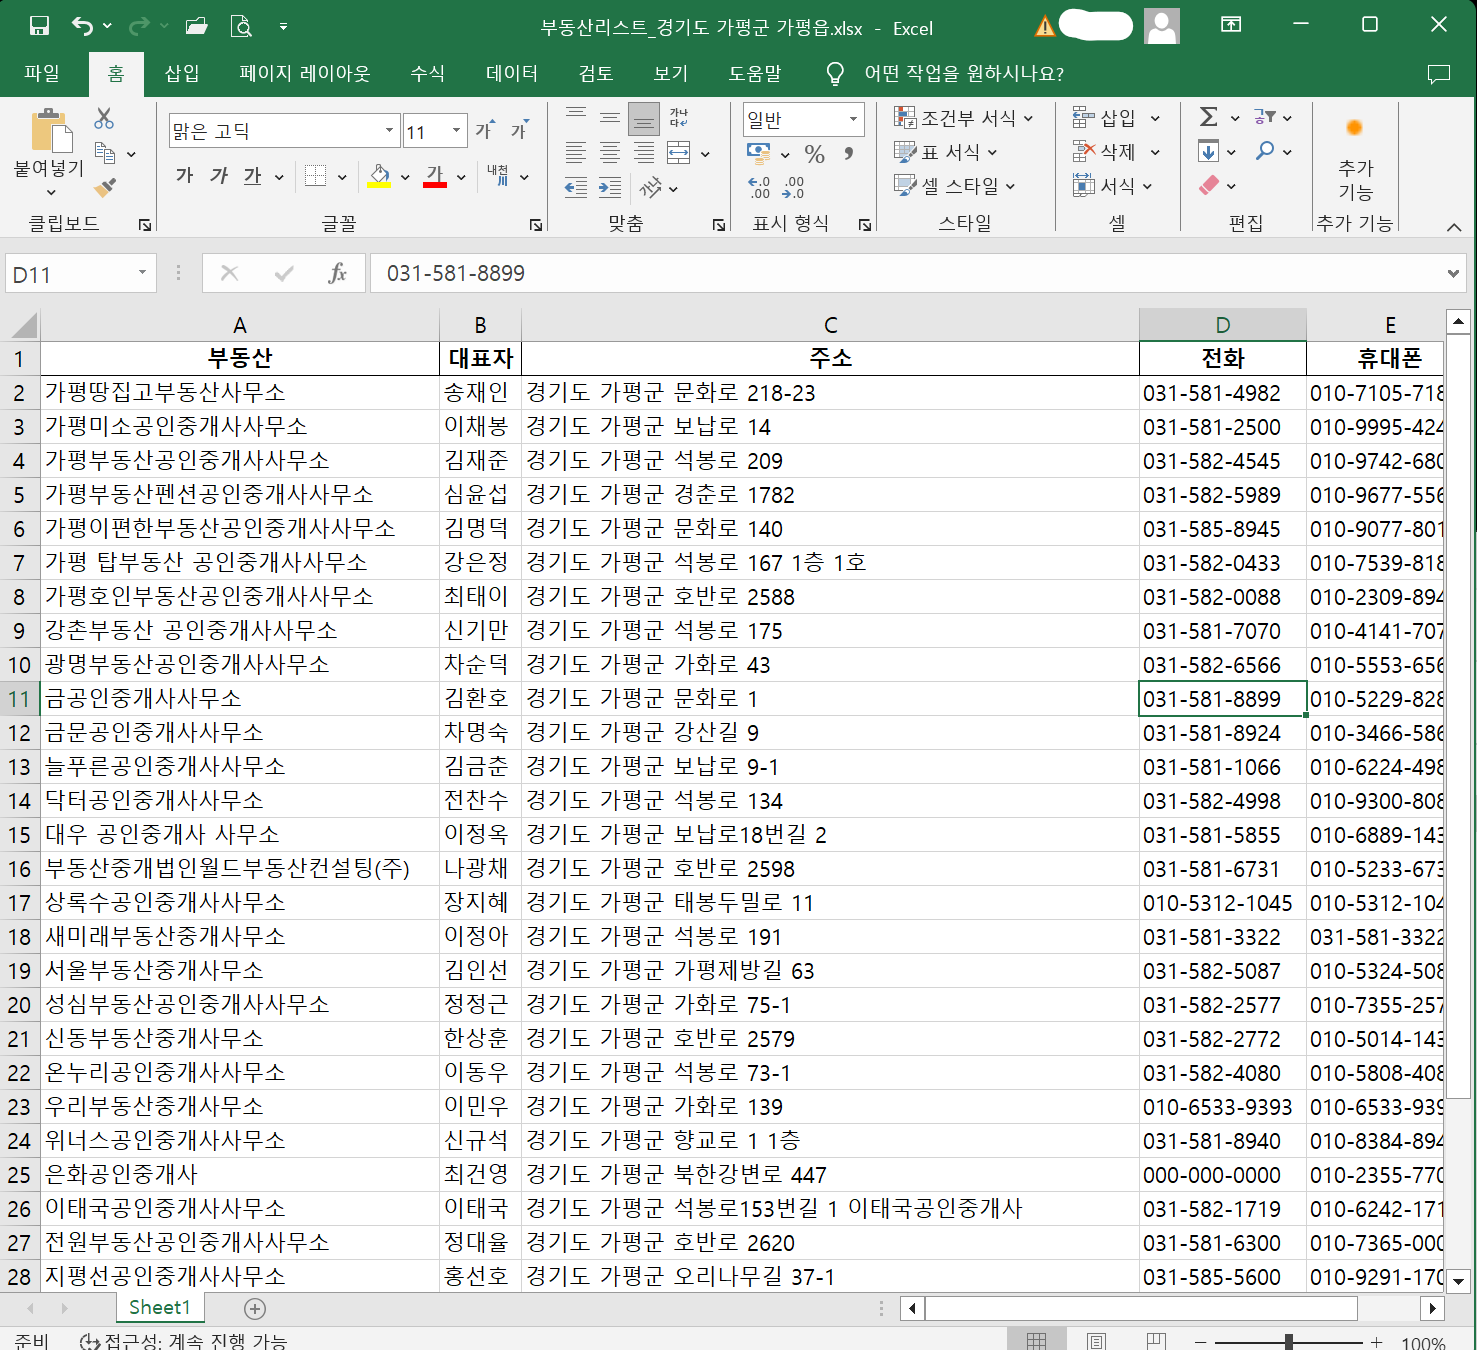This screenshot has width=1477, height=1350.
Task: Select the AutoSum (Σ) icon in 편집 group
Action: tap(1208, 117)
